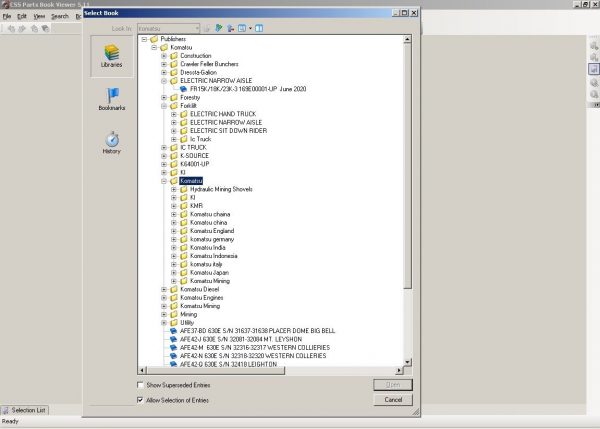Click the horizontal scrollbar thumb
Screen dimensions: 600x429
click(x=215, y=370)
